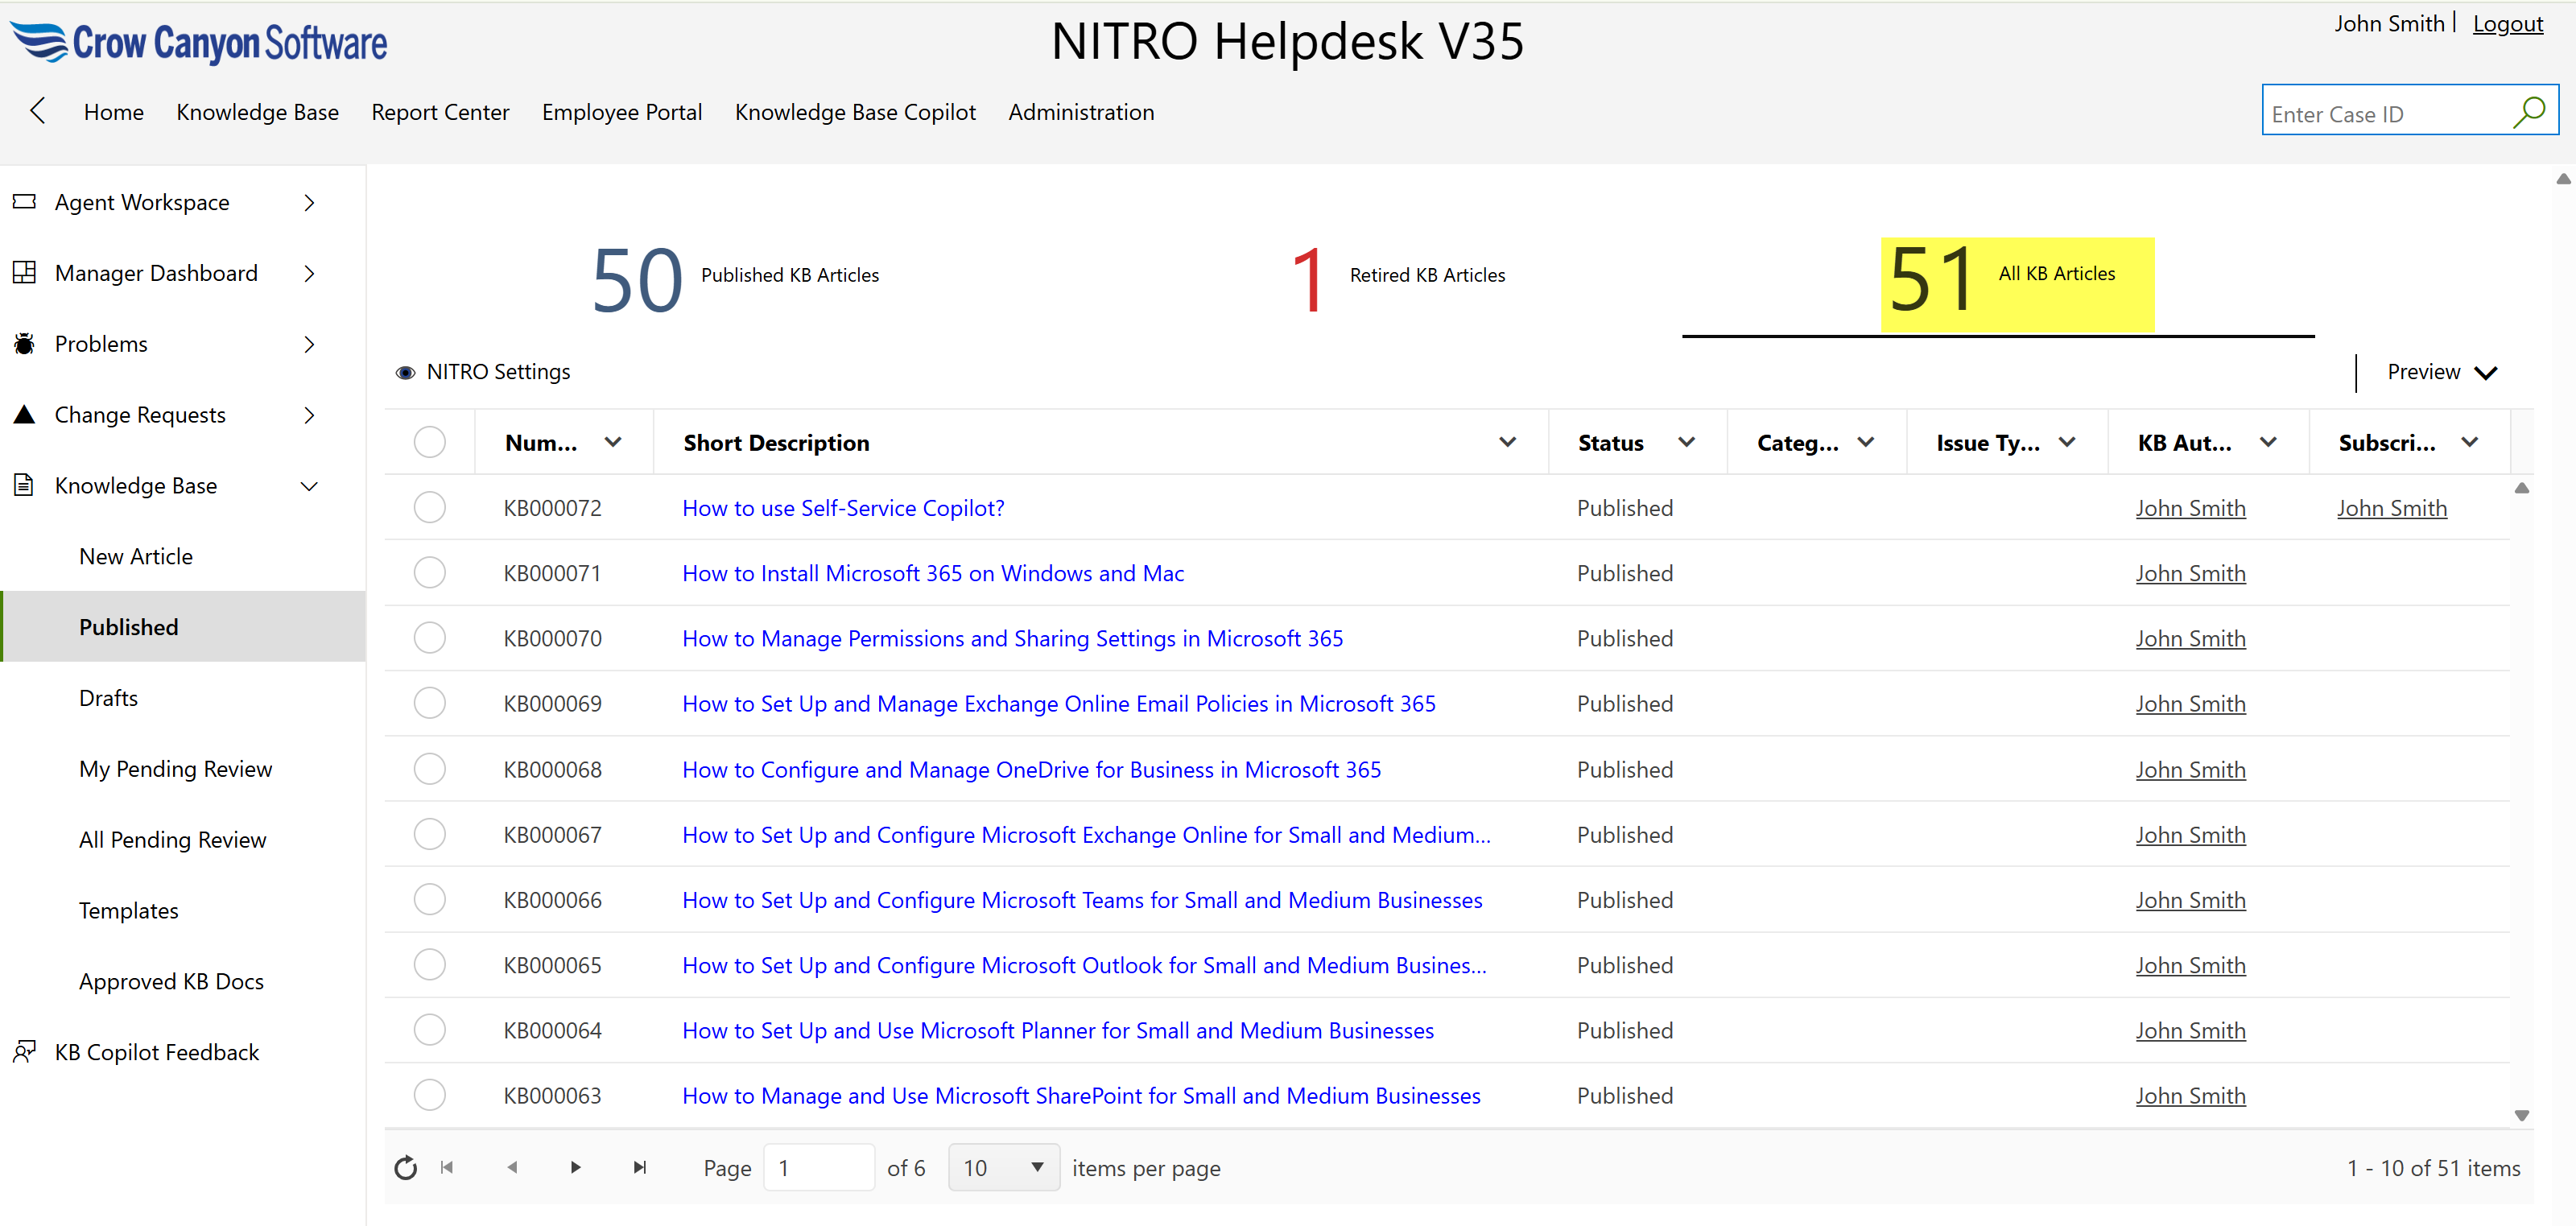Select the row for KB000068

coord(430,769)
